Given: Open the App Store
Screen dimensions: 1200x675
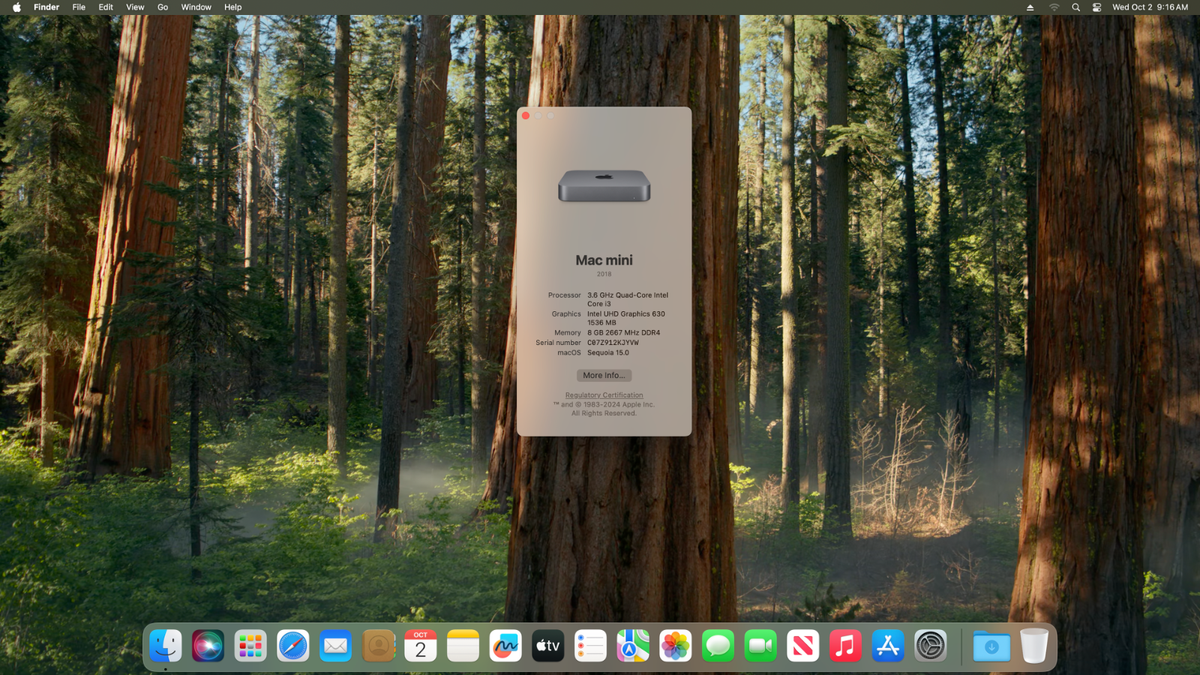Looking at the screenshot, I should (888, 646).
